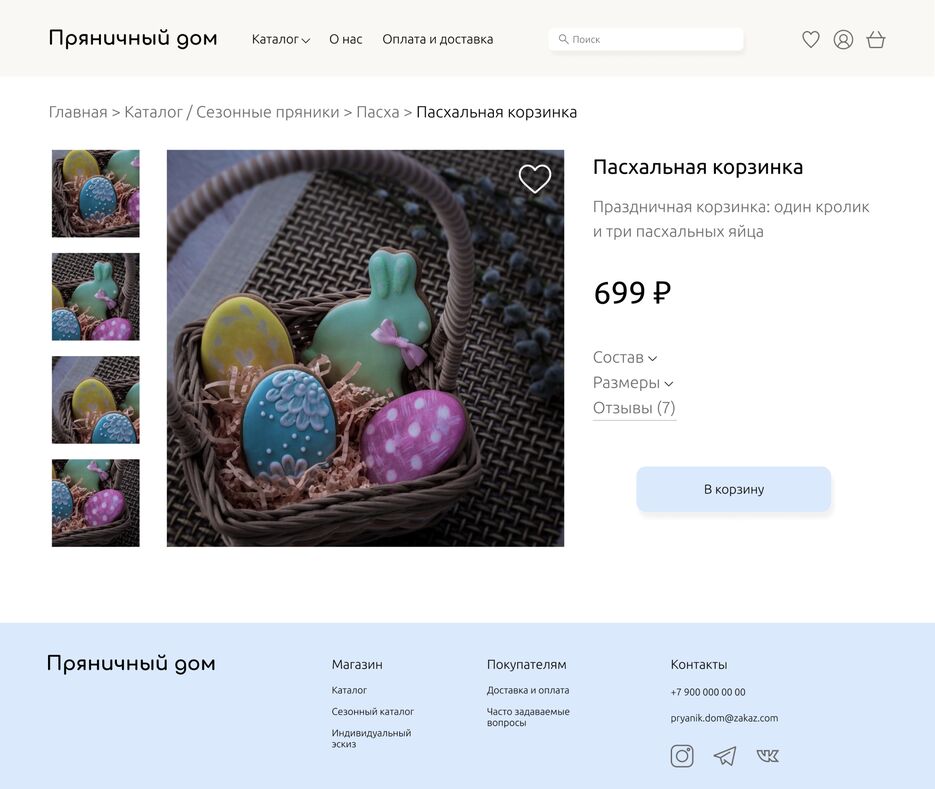
Task: Select the bunny close-up second thumbnail
Action: coord(95,296)
